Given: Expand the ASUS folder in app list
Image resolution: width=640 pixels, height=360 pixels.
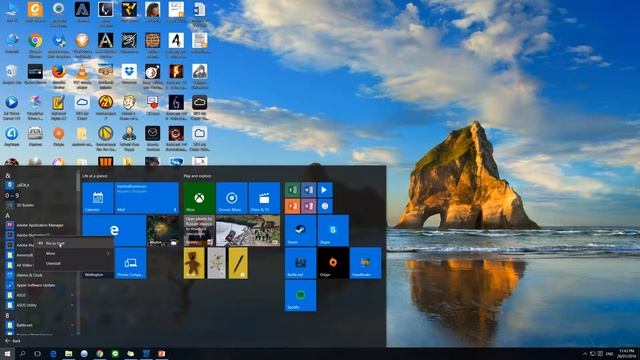Looking at the screenshot, I should [40, 295].
